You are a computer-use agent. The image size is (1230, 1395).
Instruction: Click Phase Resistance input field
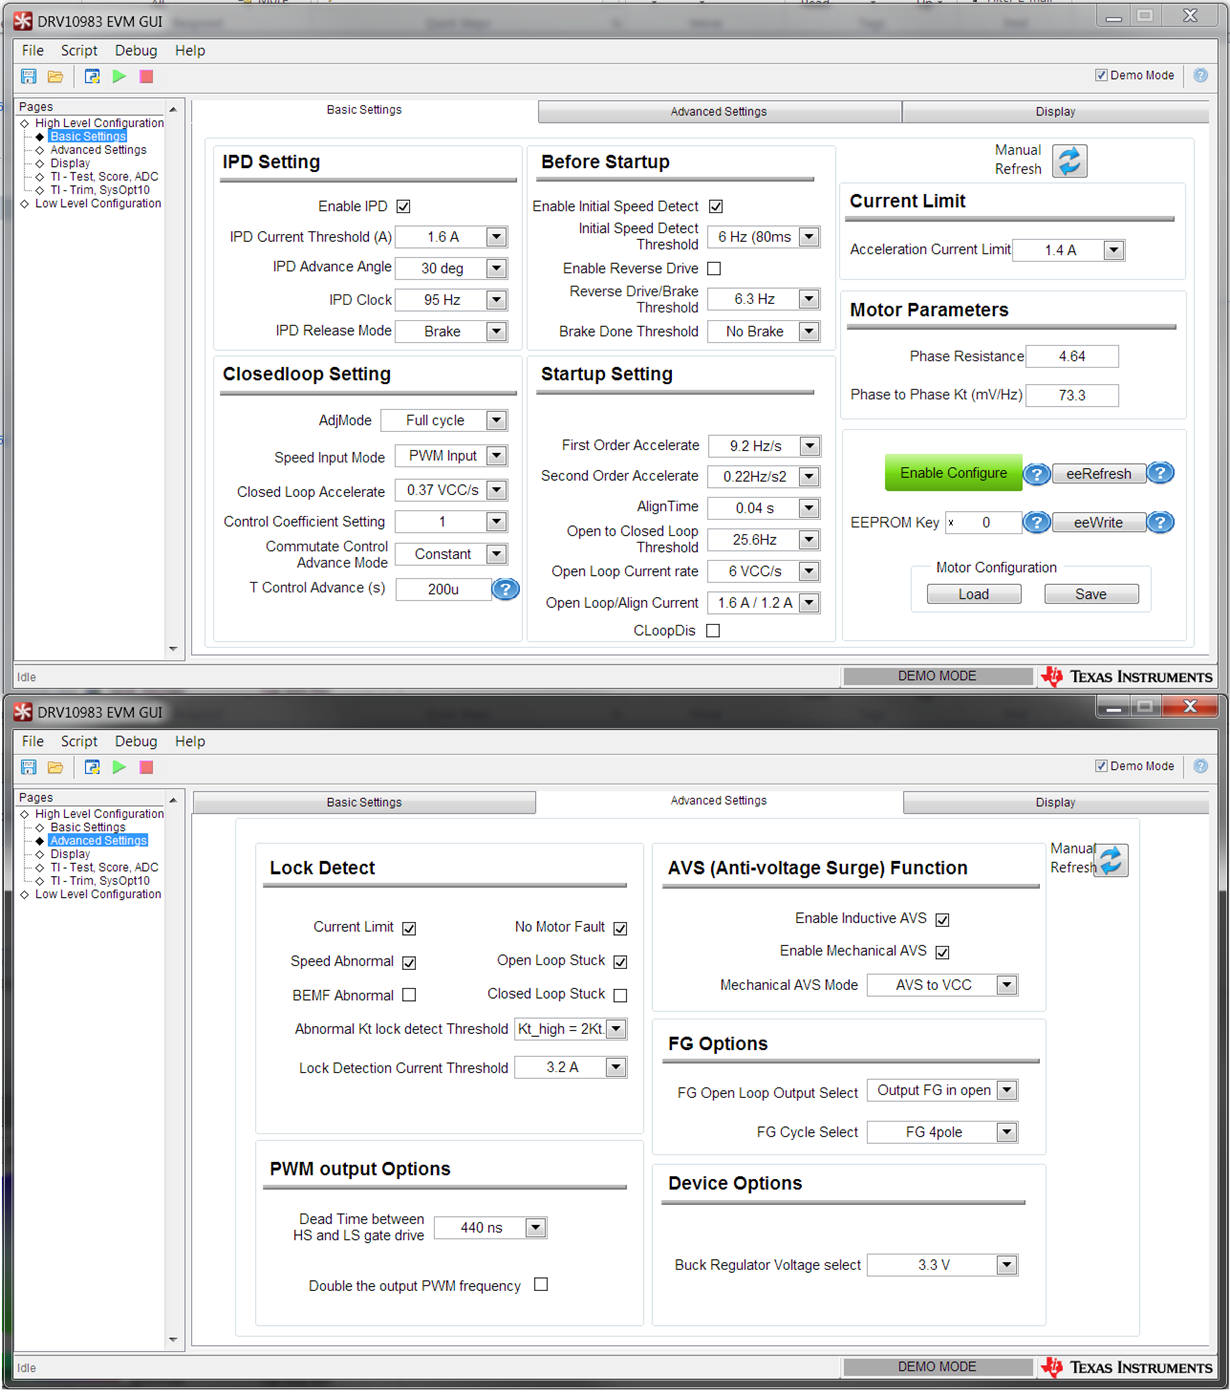[1072, 356]
